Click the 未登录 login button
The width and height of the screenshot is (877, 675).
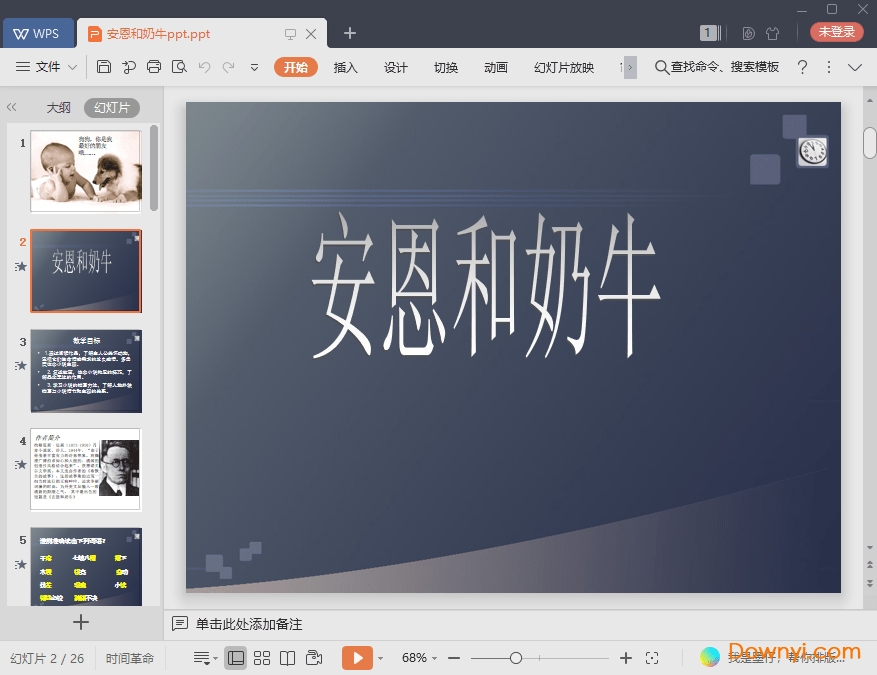coord(835,31)
